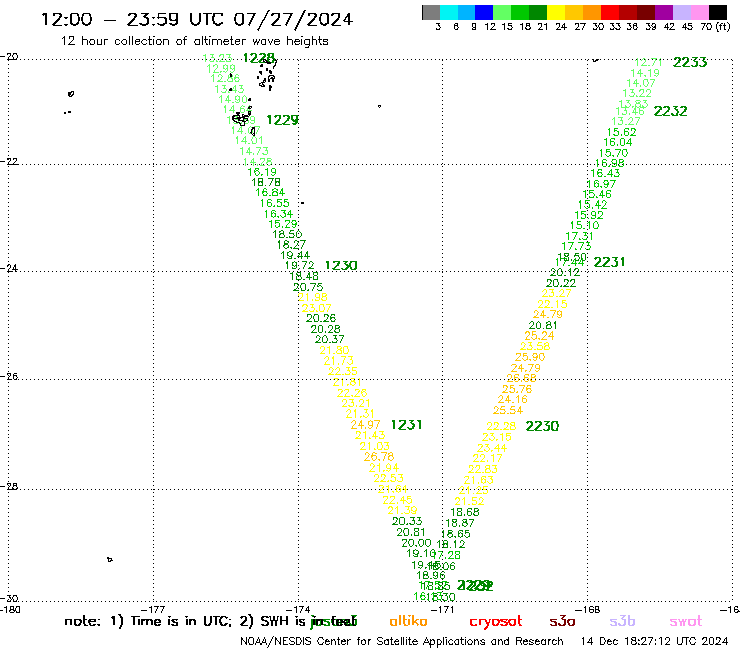
Task: Select the 1231 time marker
Action: [406, 425]
